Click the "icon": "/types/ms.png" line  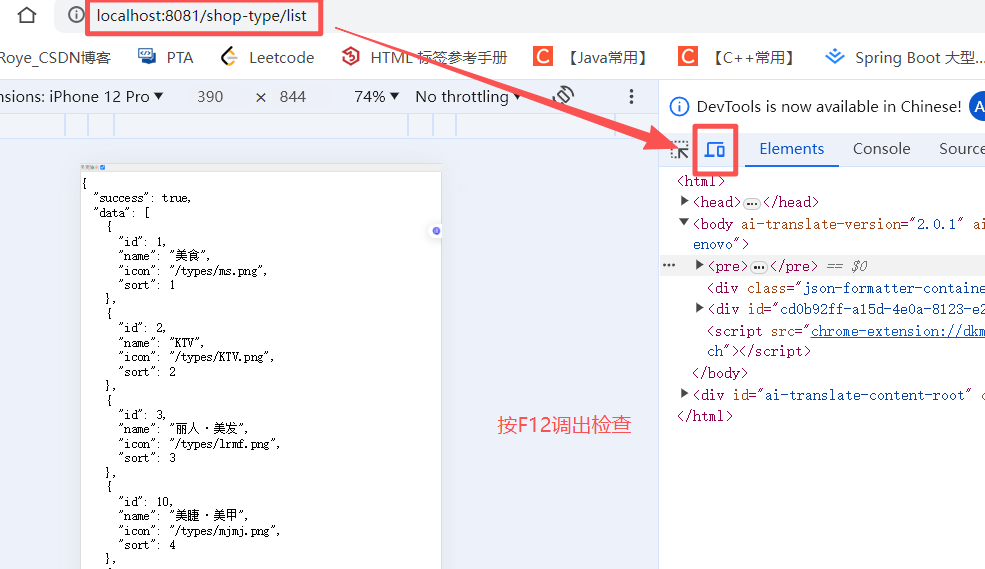click(193, 271)
